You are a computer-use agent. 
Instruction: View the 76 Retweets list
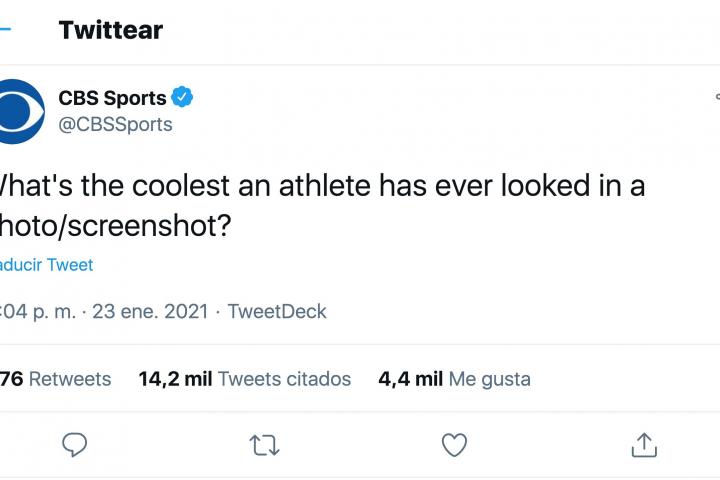(x=56, y=379)
